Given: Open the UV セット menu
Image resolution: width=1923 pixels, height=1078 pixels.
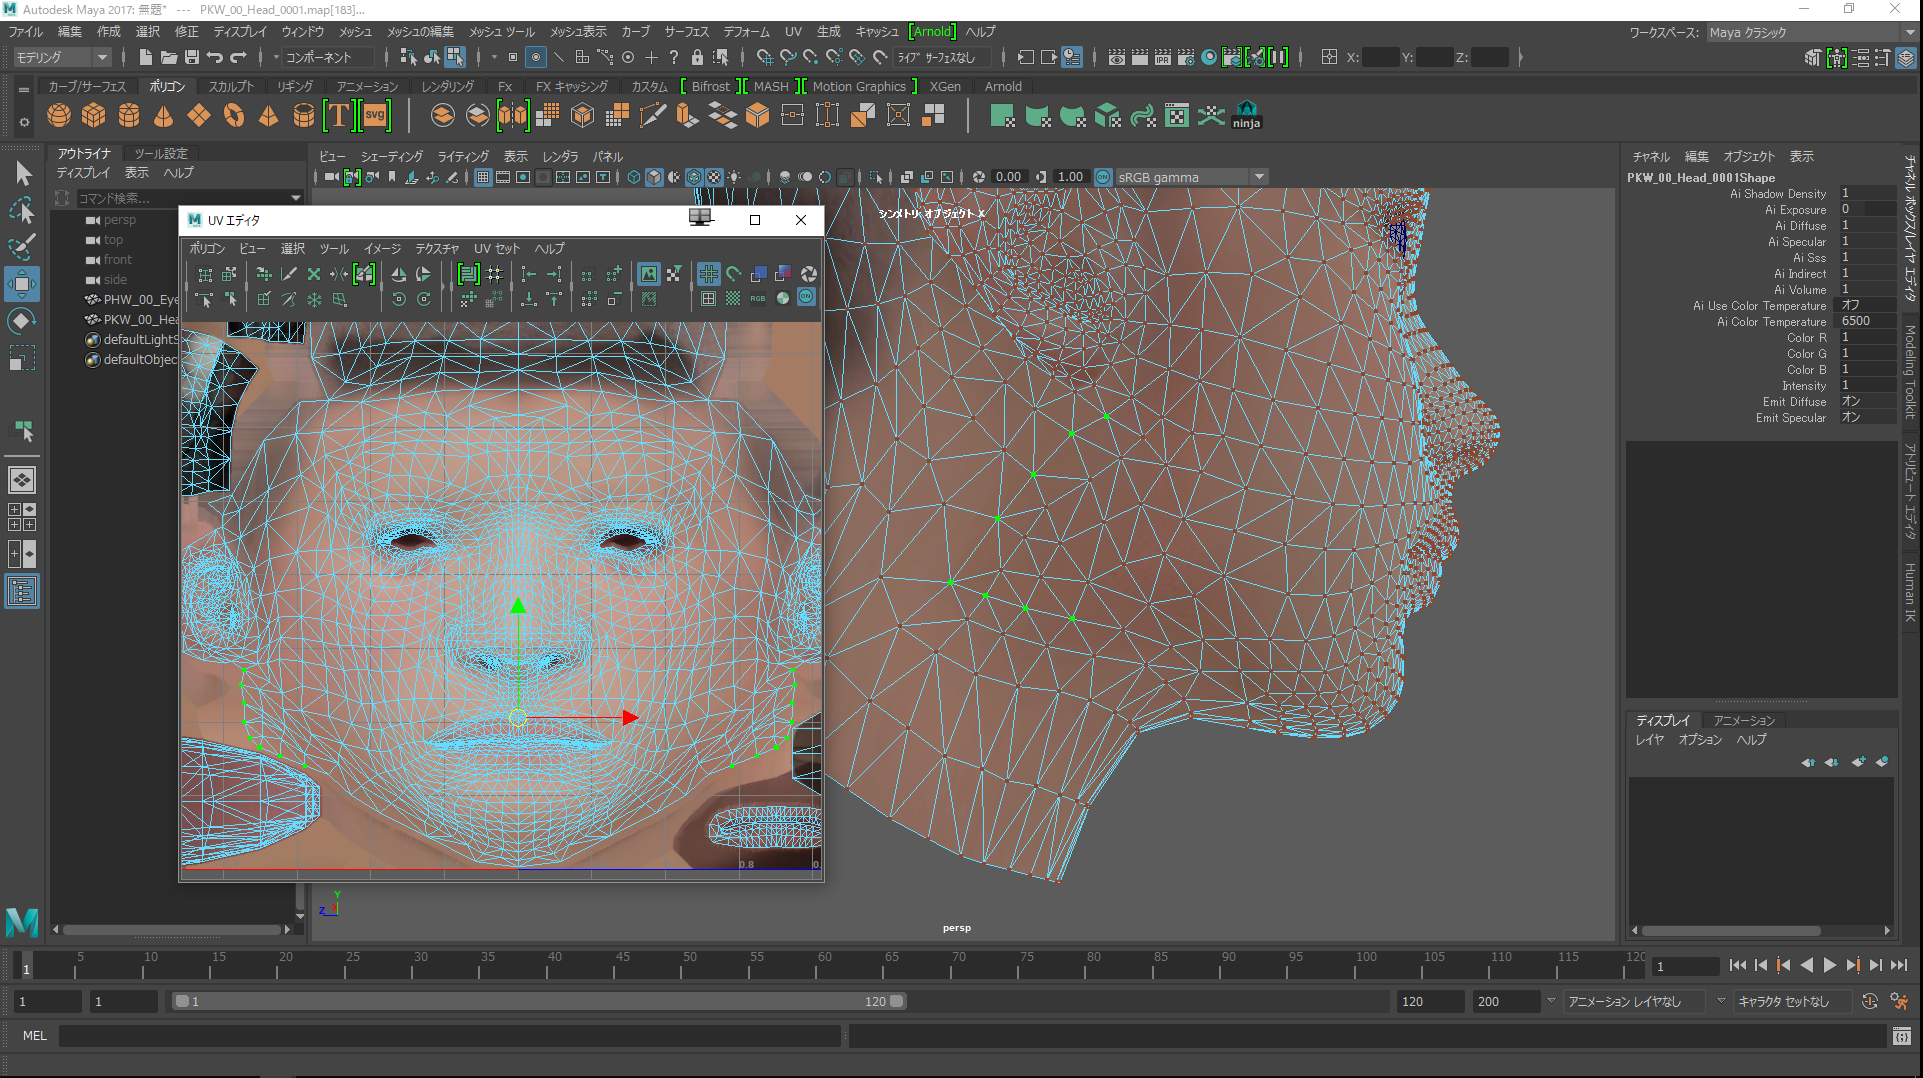Looking at the screenshot, I should tap(496, 248).
